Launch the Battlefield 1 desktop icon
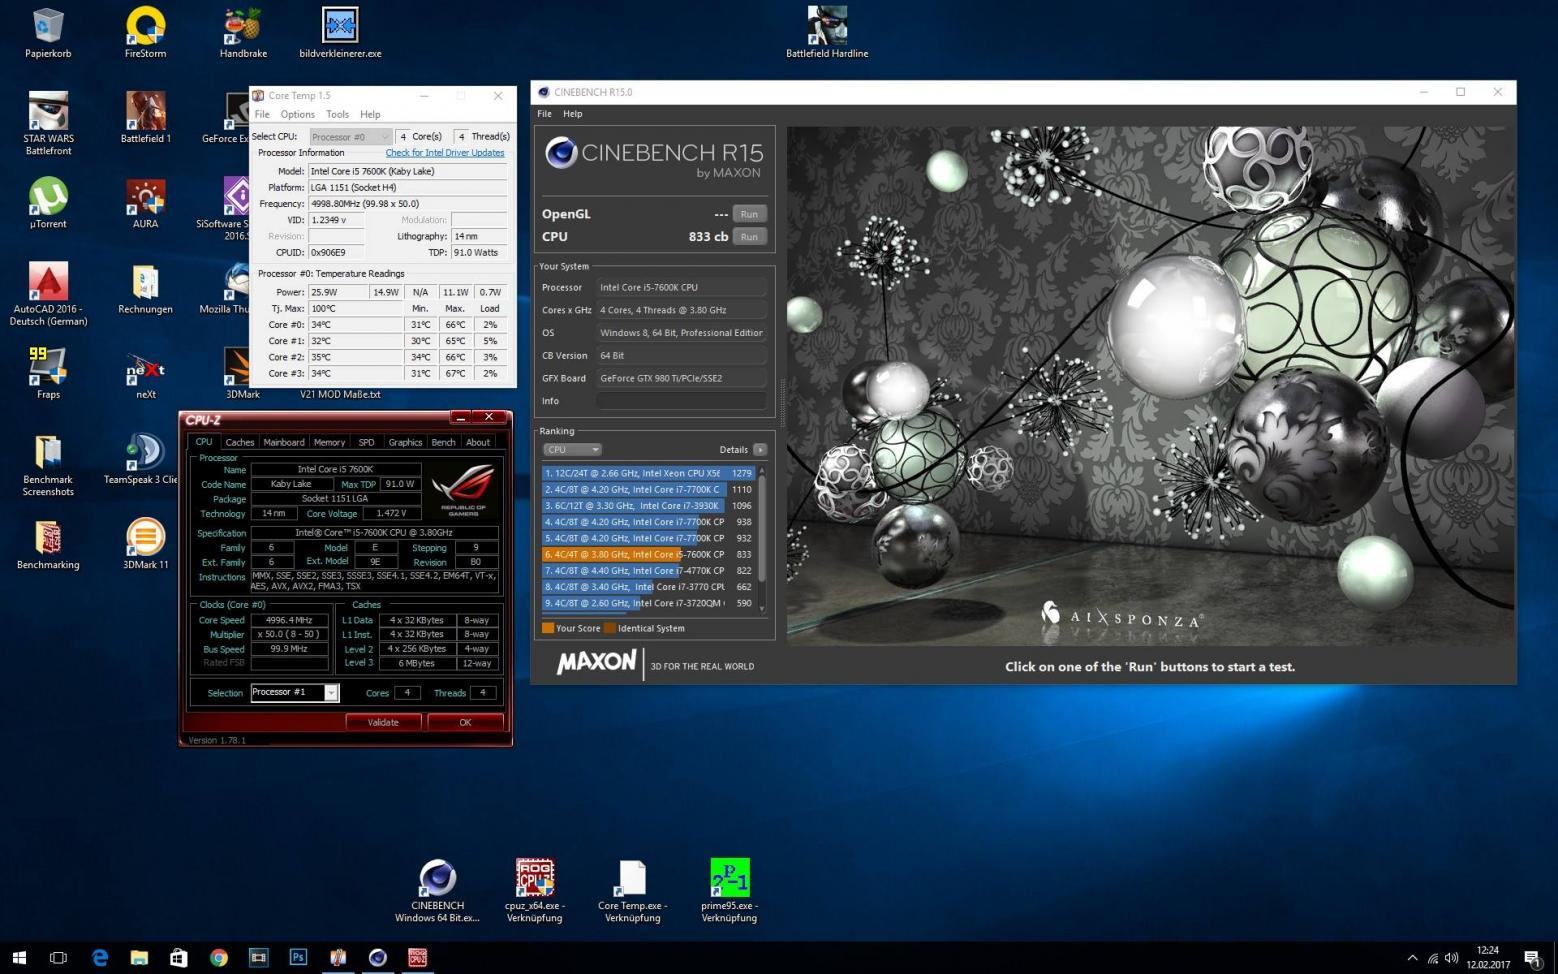The image size is (1558, 974). (x=145, y=118)
